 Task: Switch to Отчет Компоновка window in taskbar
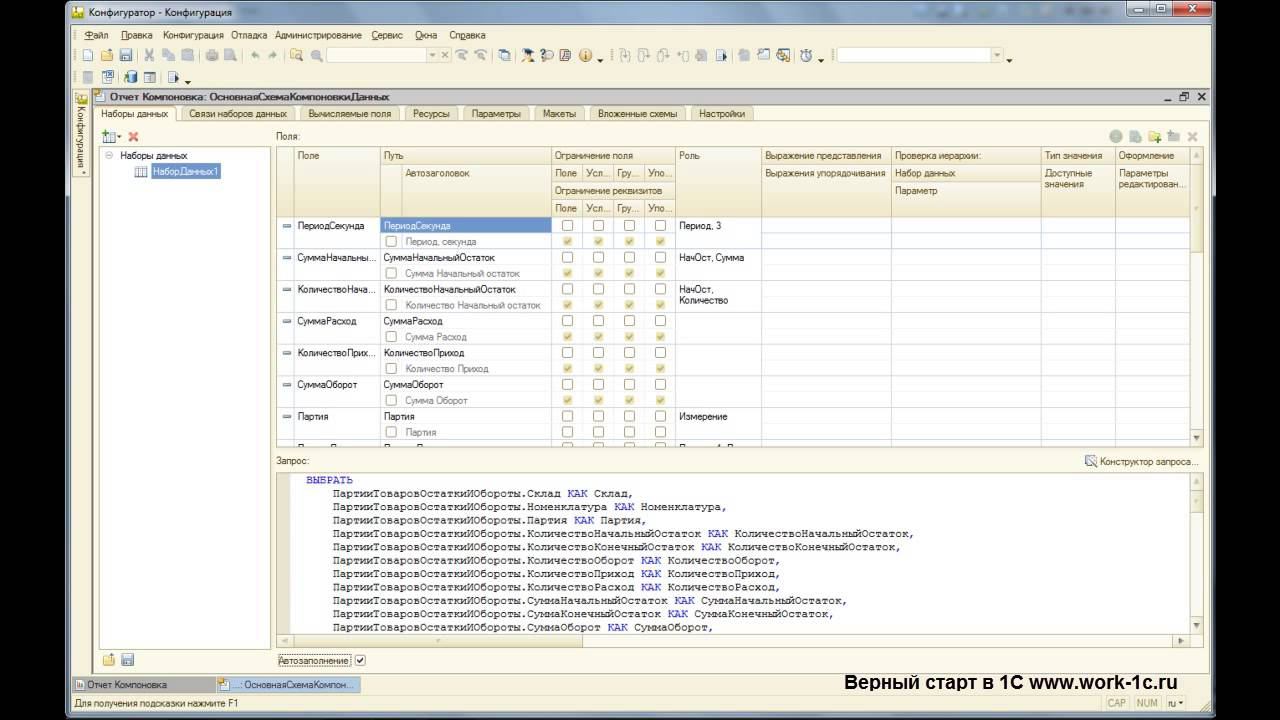(x=127, y=685)
